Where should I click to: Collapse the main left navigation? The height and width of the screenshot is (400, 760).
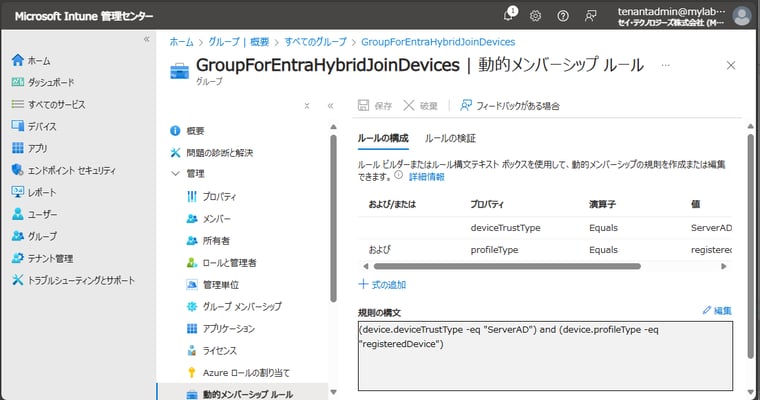point(147,39)
